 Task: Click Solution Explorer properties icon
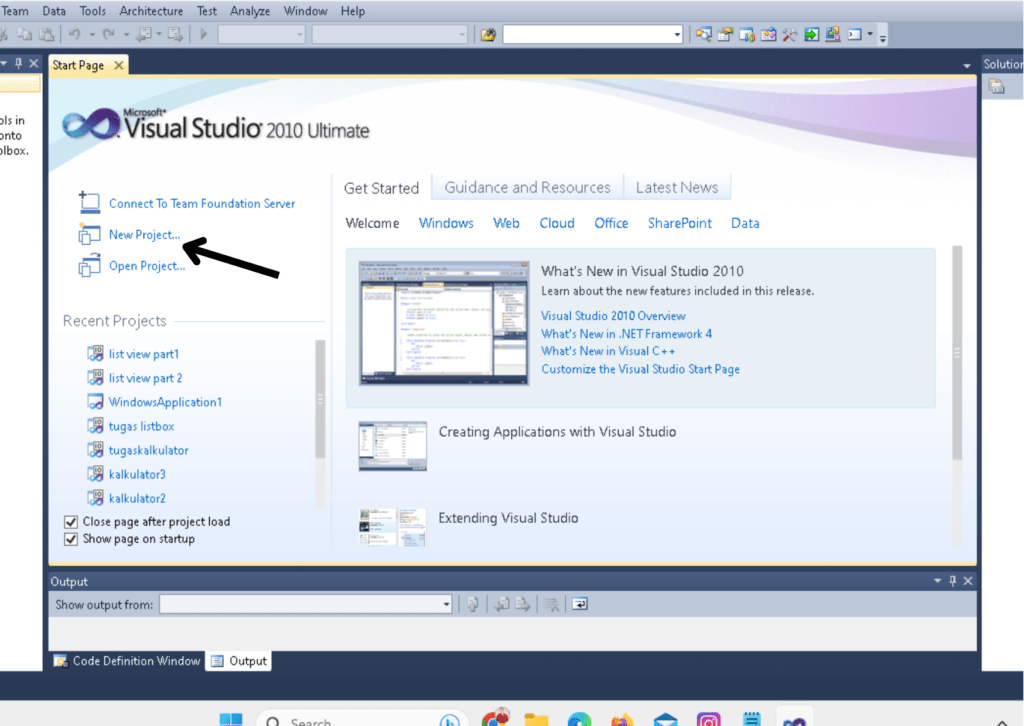pyautogui.click(x=996, y=86)
